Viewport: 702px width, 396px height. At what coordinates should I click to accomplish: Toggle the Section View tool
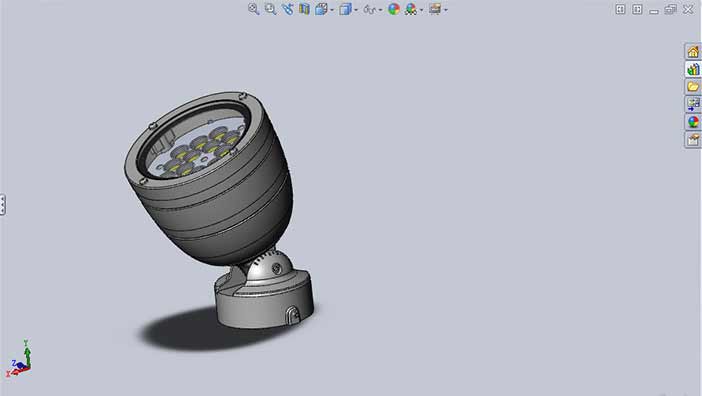pos(304,9)
